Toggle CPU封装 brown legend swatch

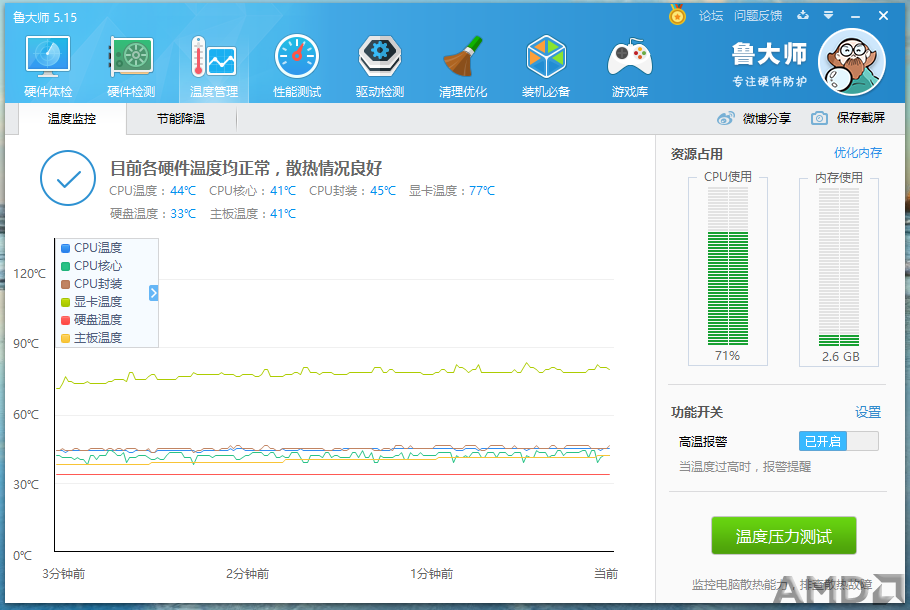coord(66,284)
